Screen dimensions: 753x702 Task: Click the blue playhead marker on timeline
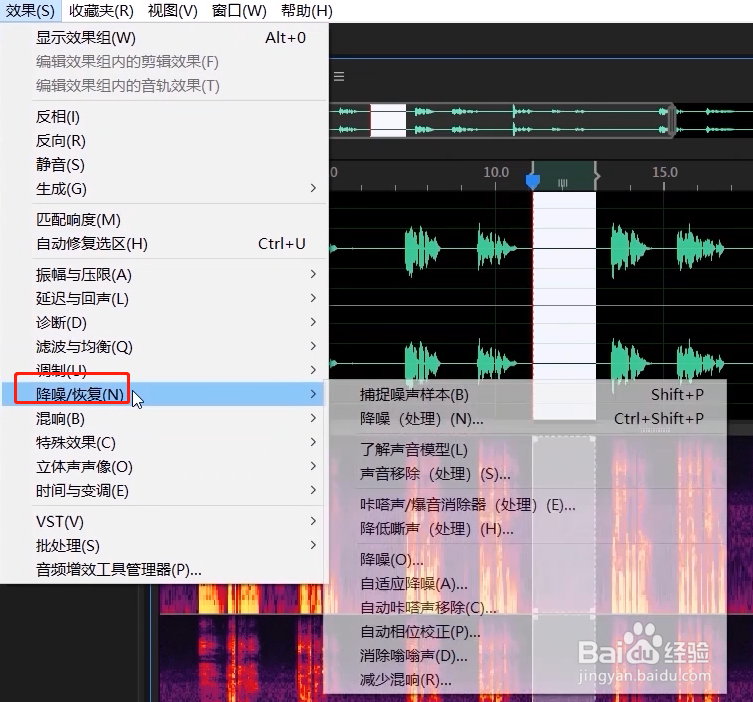click(533, 182)
